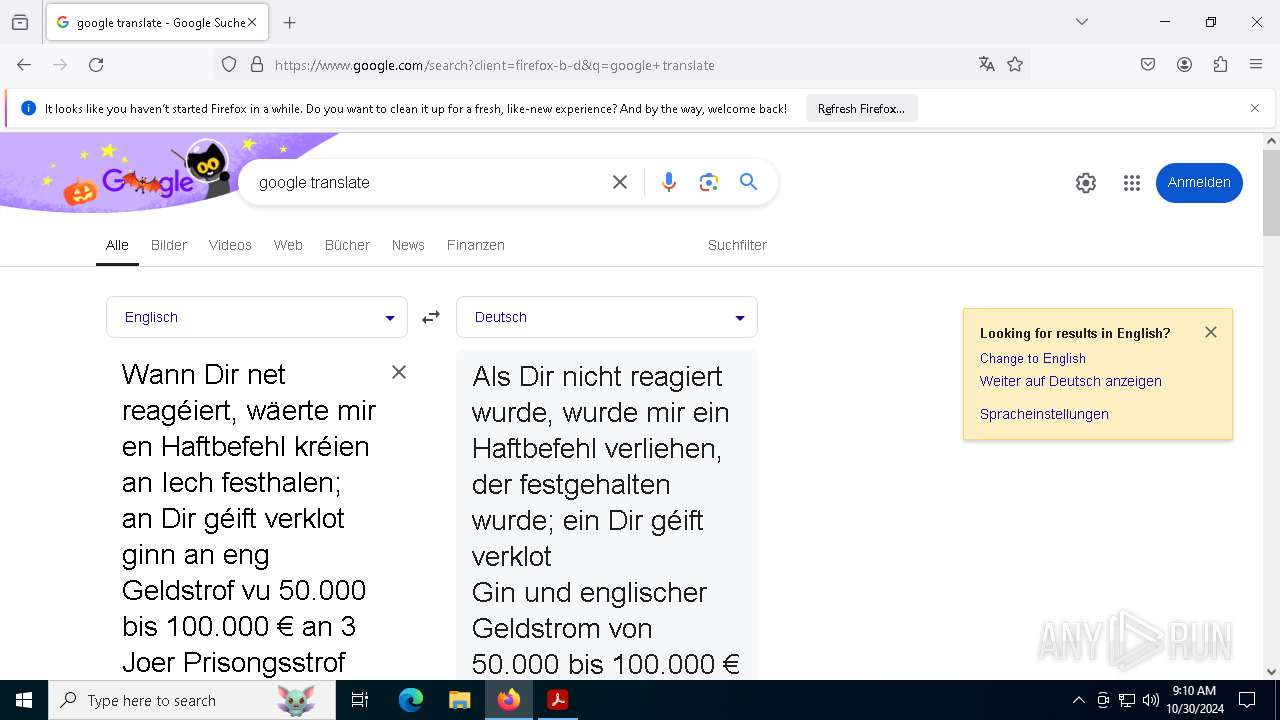Open the Finanzen tab

[x=476, y=245]
